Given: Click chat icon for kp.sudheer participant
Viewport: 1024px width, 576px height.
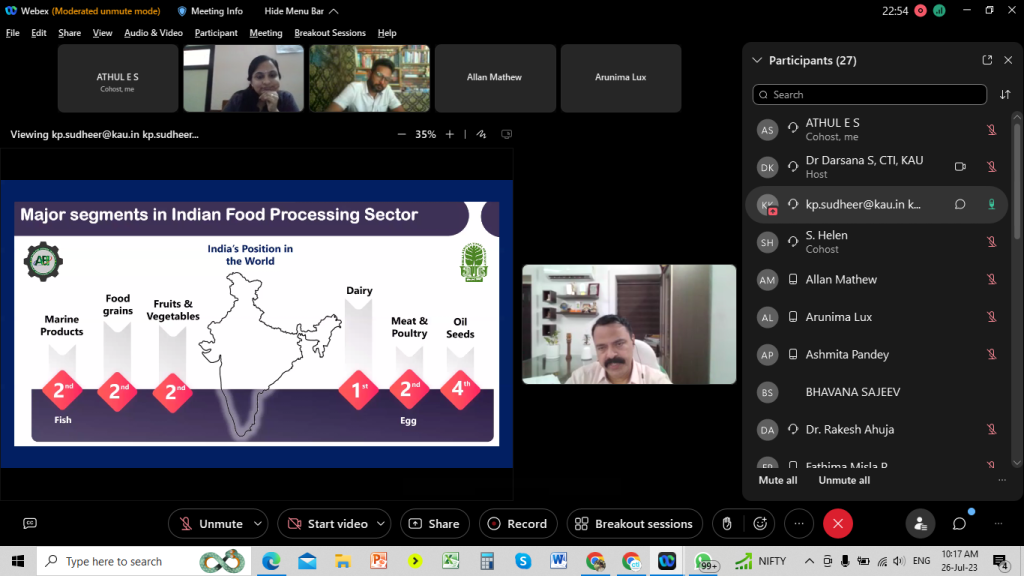Looking at the screenshot, I should 960,204.
